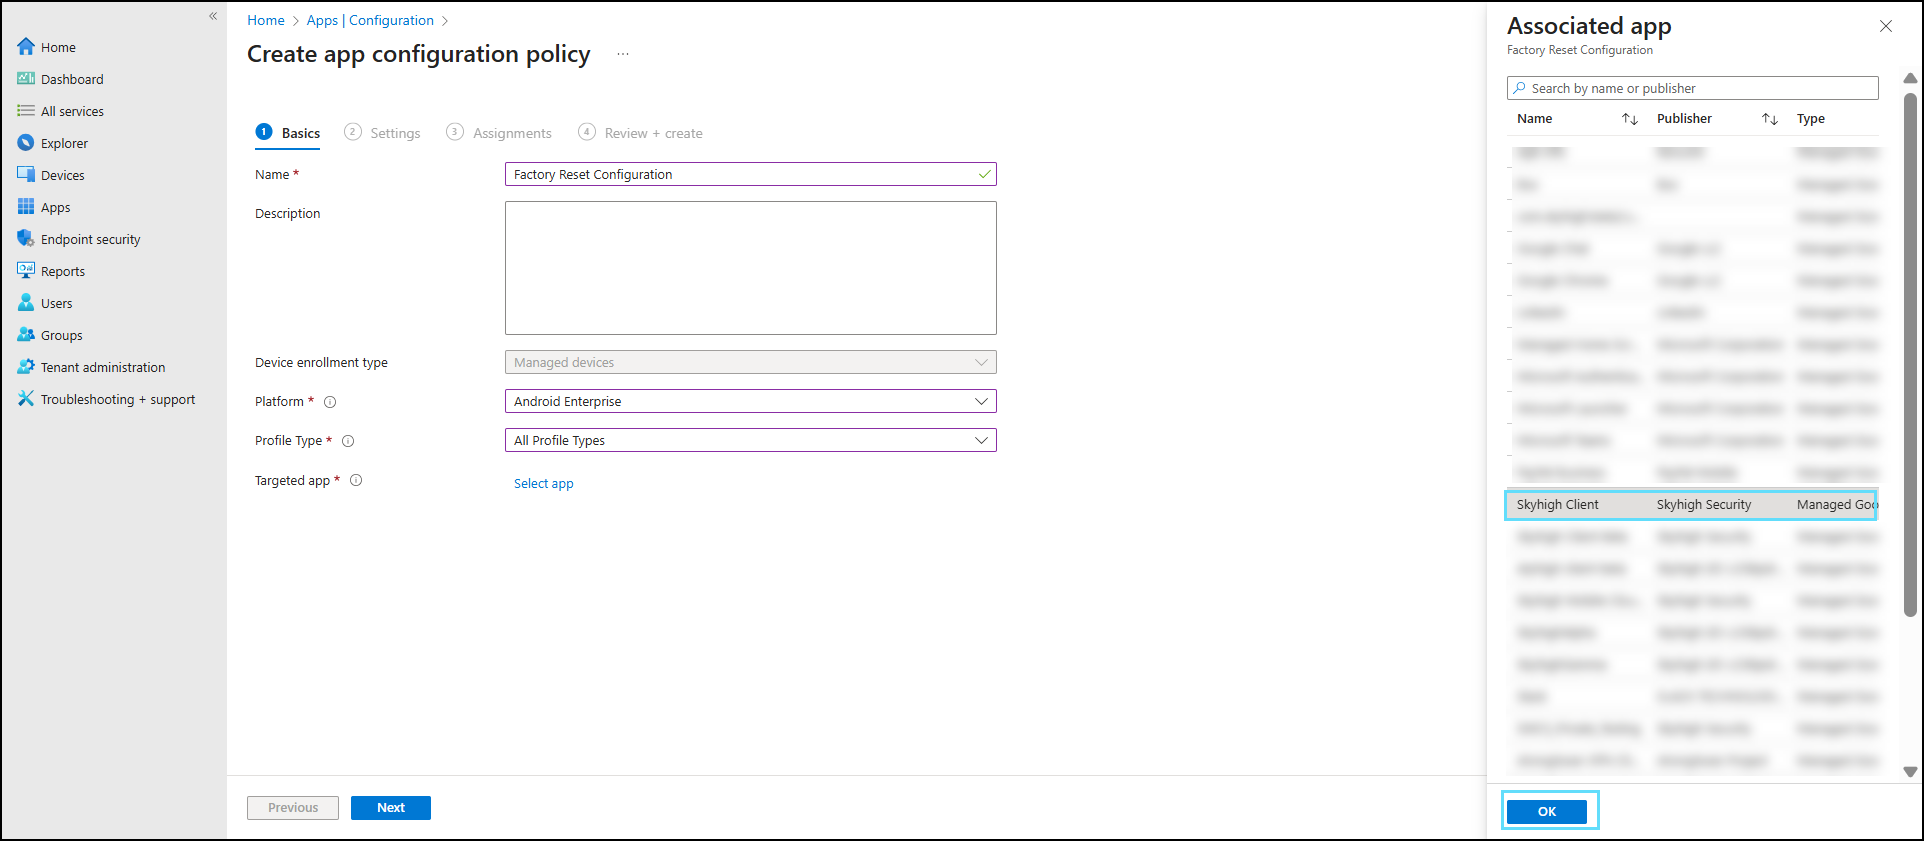1924x841 pixels.
Task: Click the Next button
Action: pos(390,808)
